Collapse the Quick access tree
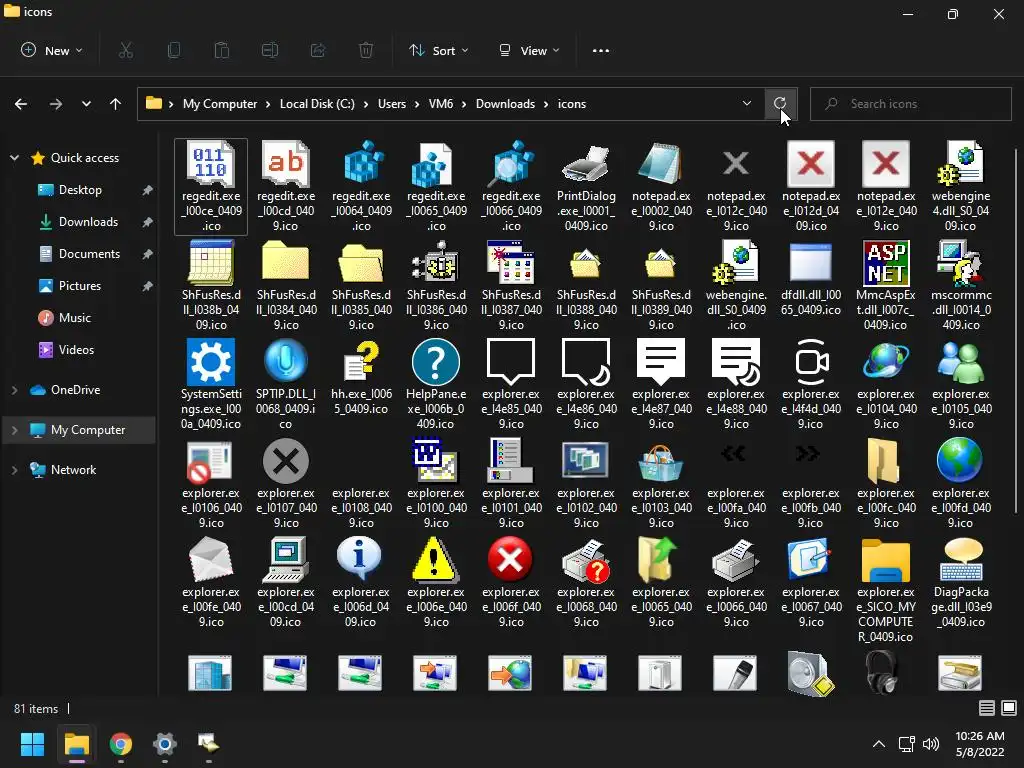Image resolution: width=1024 pixels, height=768 pixels. (x=14, y=157)
